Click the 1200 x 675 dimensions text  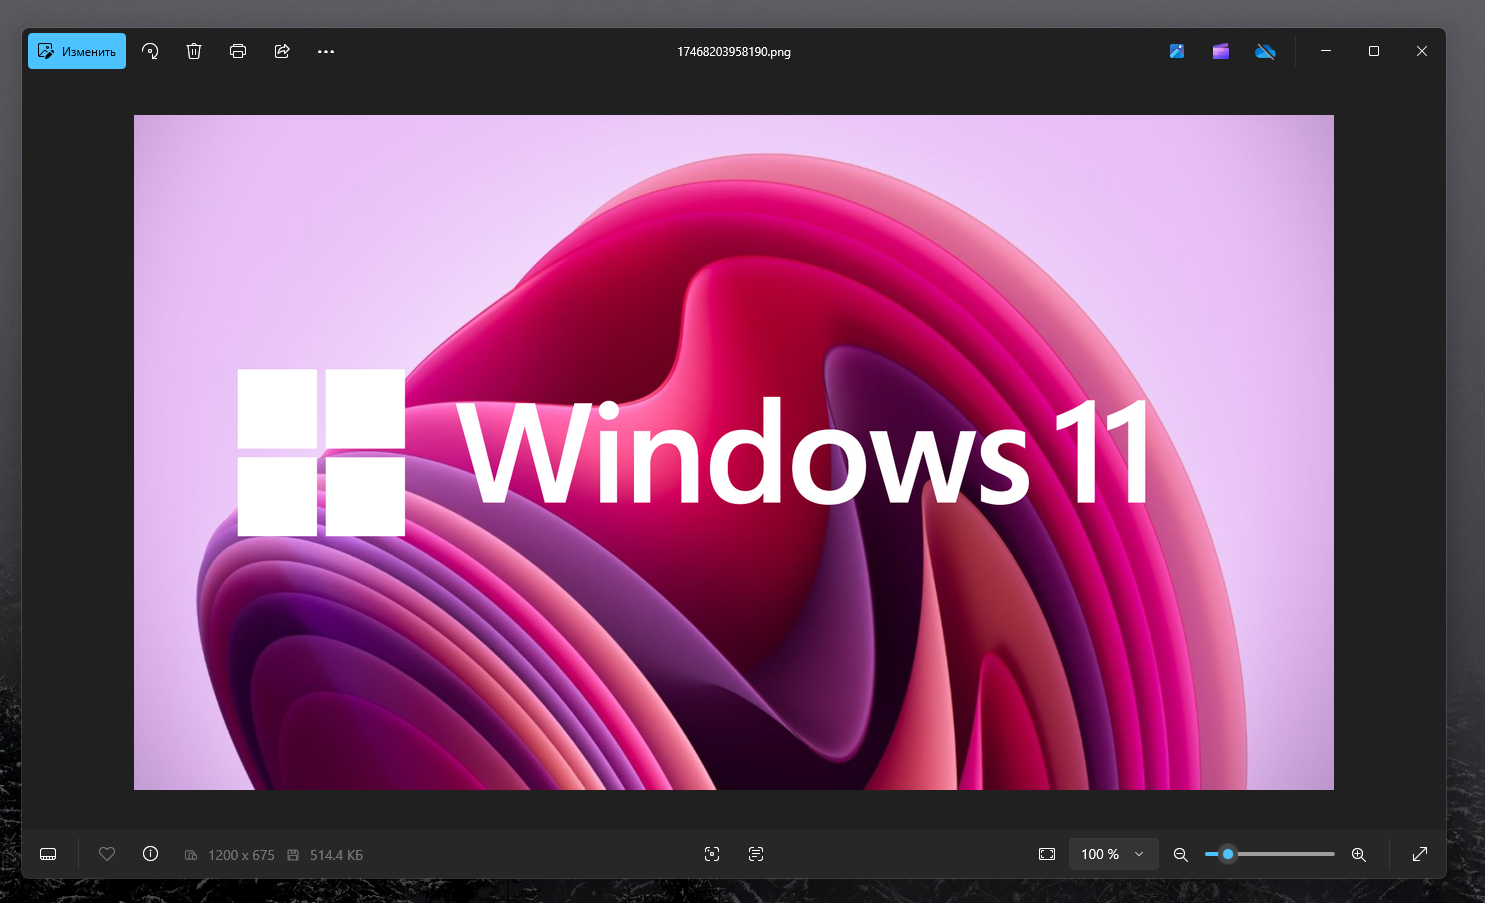tap(241, 855)
